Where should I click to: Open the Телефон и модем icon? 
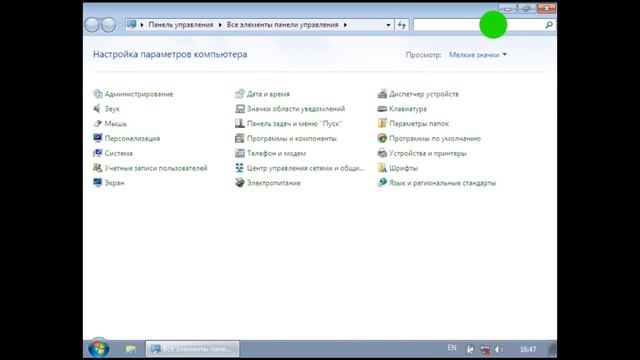click(240, 153)
